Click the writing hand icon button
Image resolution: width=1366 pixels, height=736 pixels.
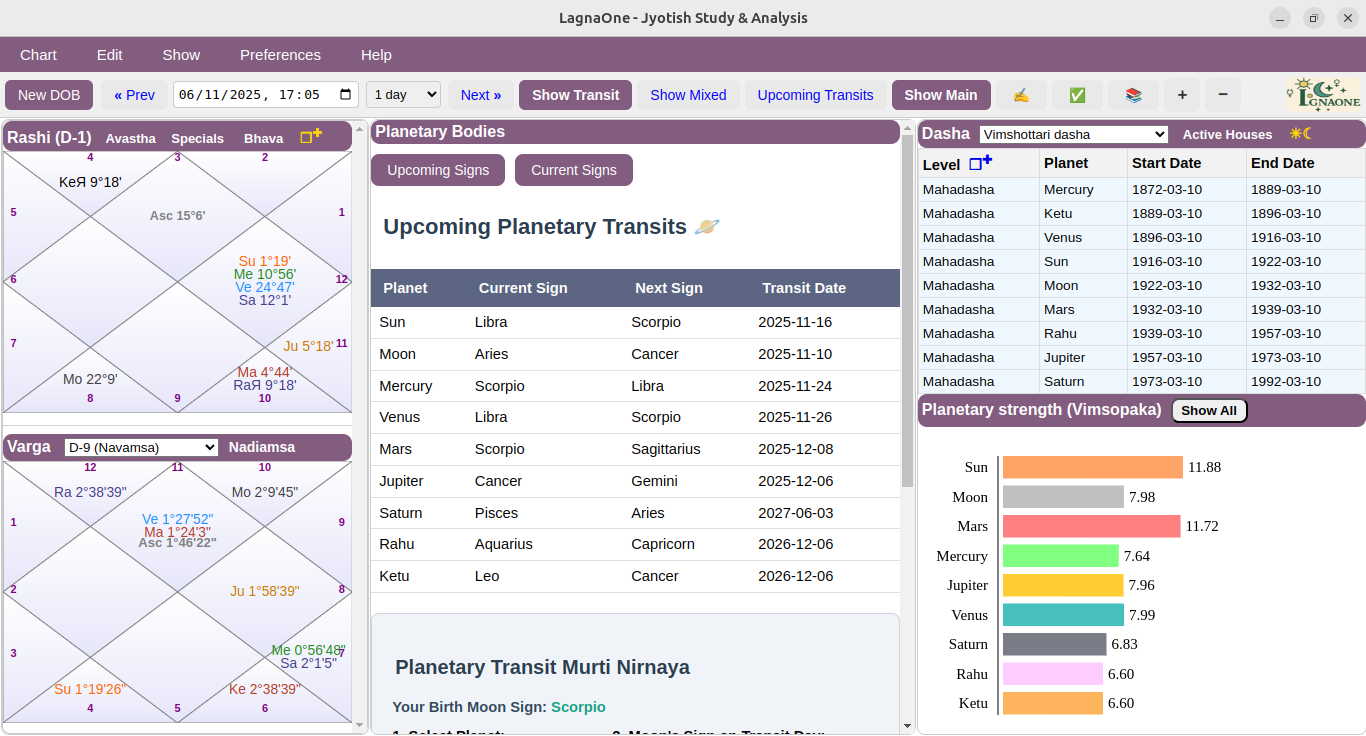click(x=1021, y=95)
